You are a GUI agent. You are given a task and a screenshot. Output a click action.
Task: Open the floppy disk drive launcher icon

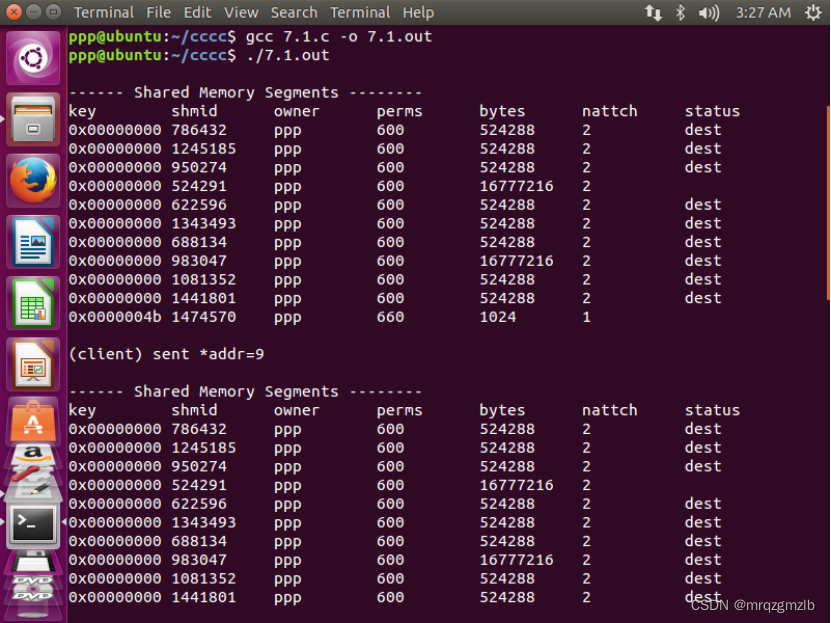pyautogui.click(x=33, y=561)
